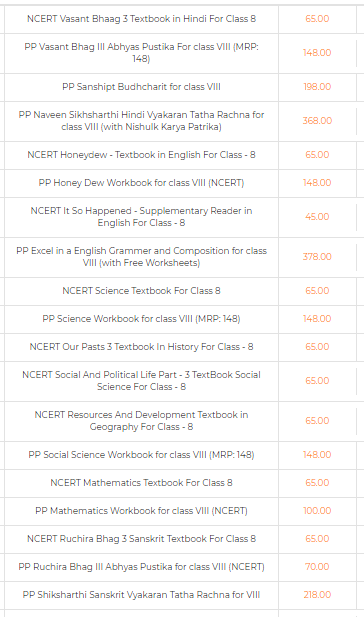Click NCERT Vasant Bhaag 3 Hindi textbook
Image resolution: width=364 pixels, height=617 pixels.
tap(141, 19)
